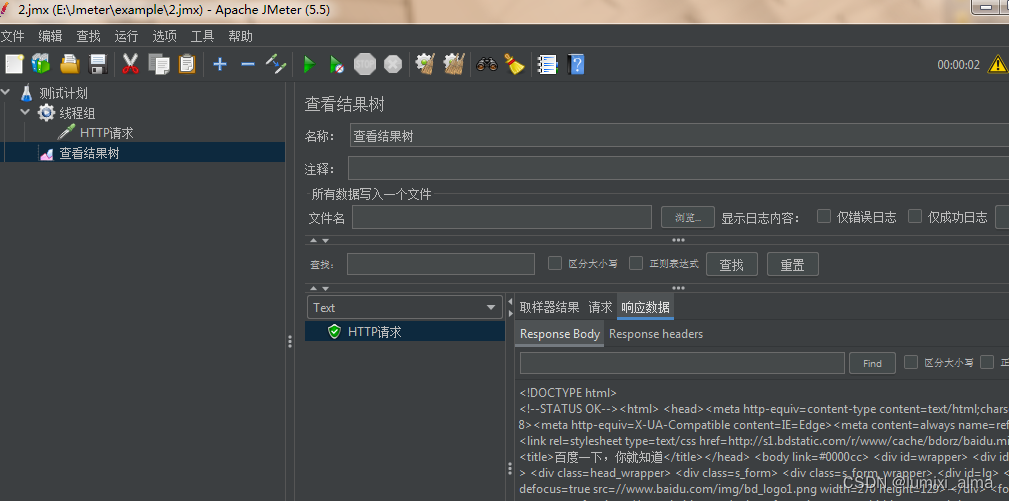Open the 编辑 menu
The image size is (1009, 501).
click(50, 36)
